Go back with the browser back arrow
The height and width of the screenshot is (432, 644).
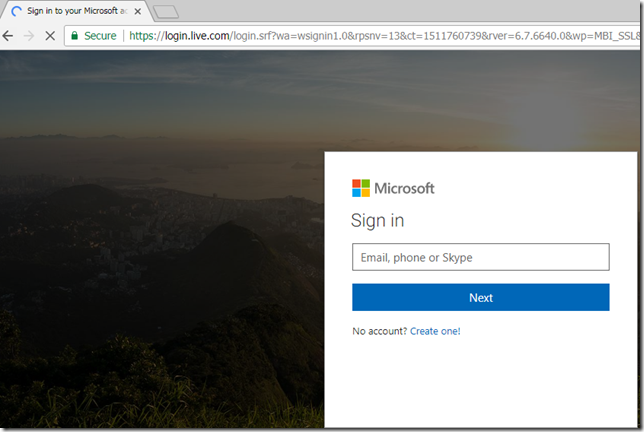pos(8,36)
